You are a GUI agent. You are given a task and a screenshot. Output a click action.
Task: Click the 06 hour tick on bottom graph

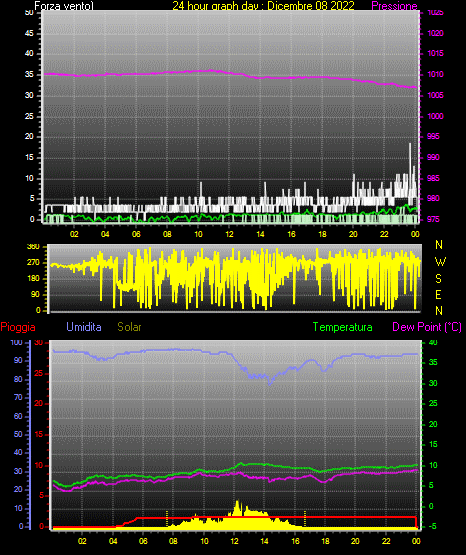[x=143, y=541]
